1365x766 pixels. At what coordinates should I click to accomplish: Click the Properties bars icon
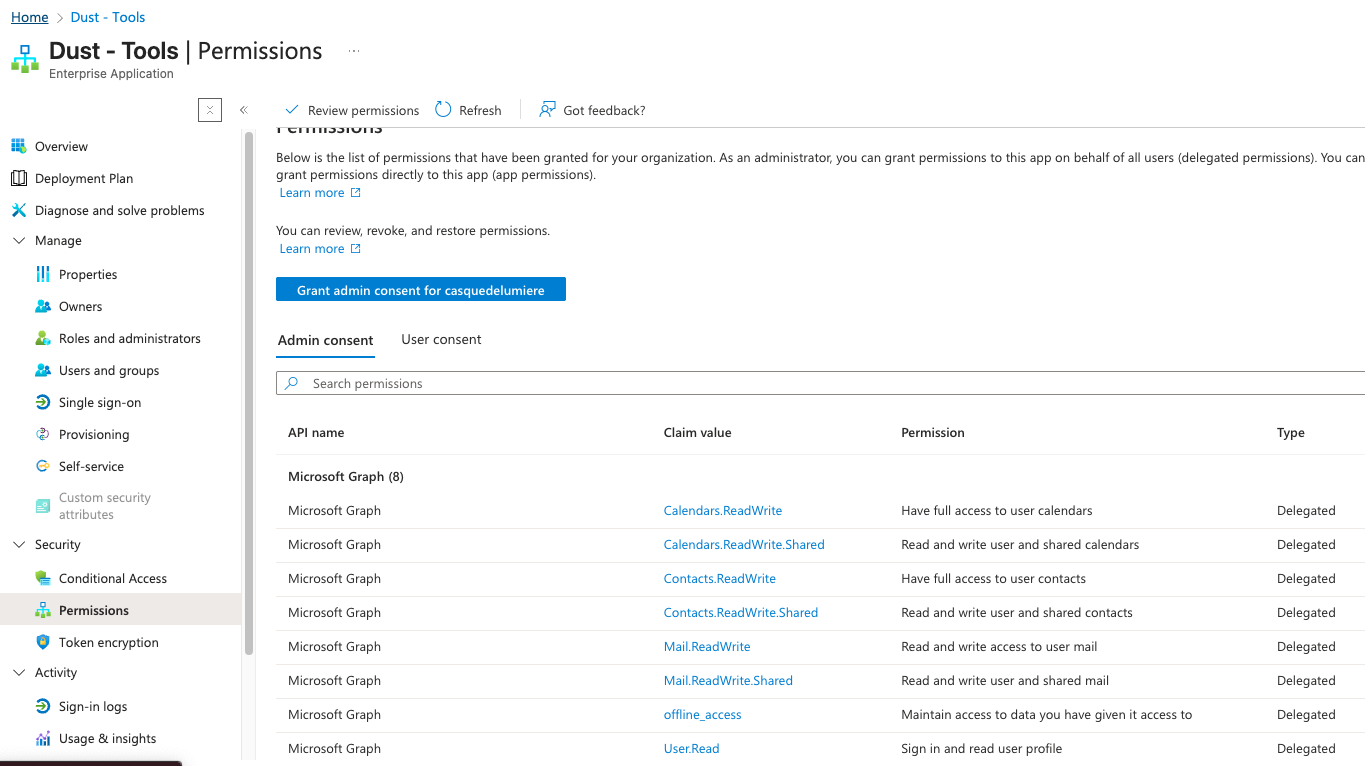[x=42, y=274]
